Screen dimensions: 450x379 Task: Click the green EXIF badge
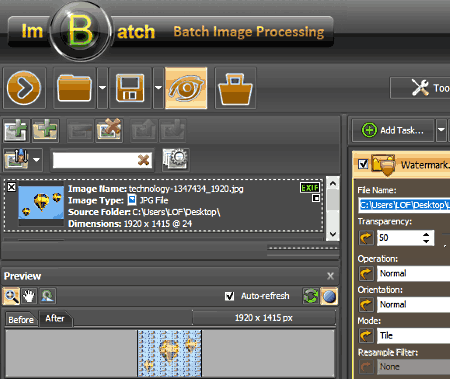coord(310,188)
